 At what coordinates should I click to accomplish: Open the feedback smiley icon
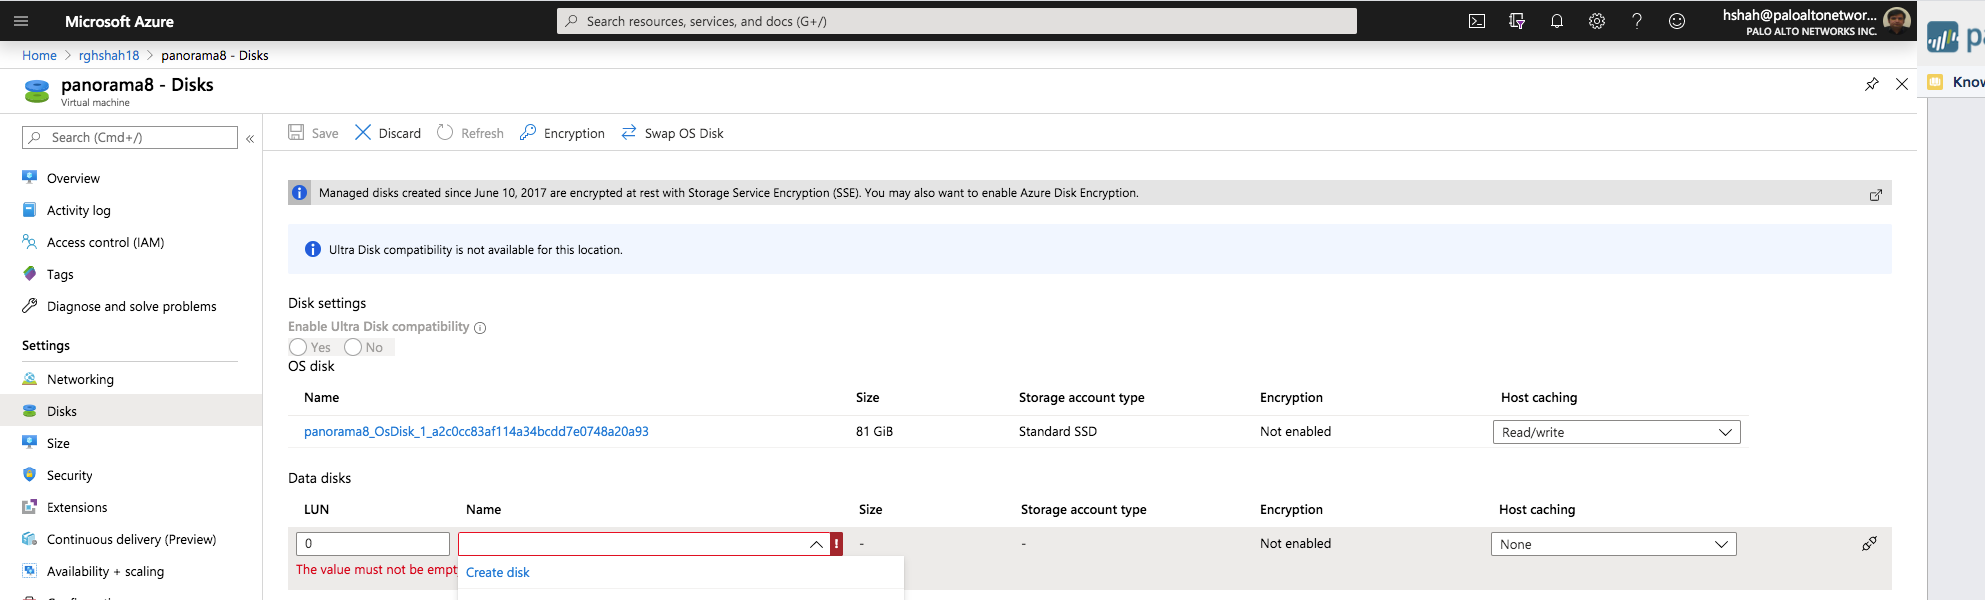pos(1676,21)
